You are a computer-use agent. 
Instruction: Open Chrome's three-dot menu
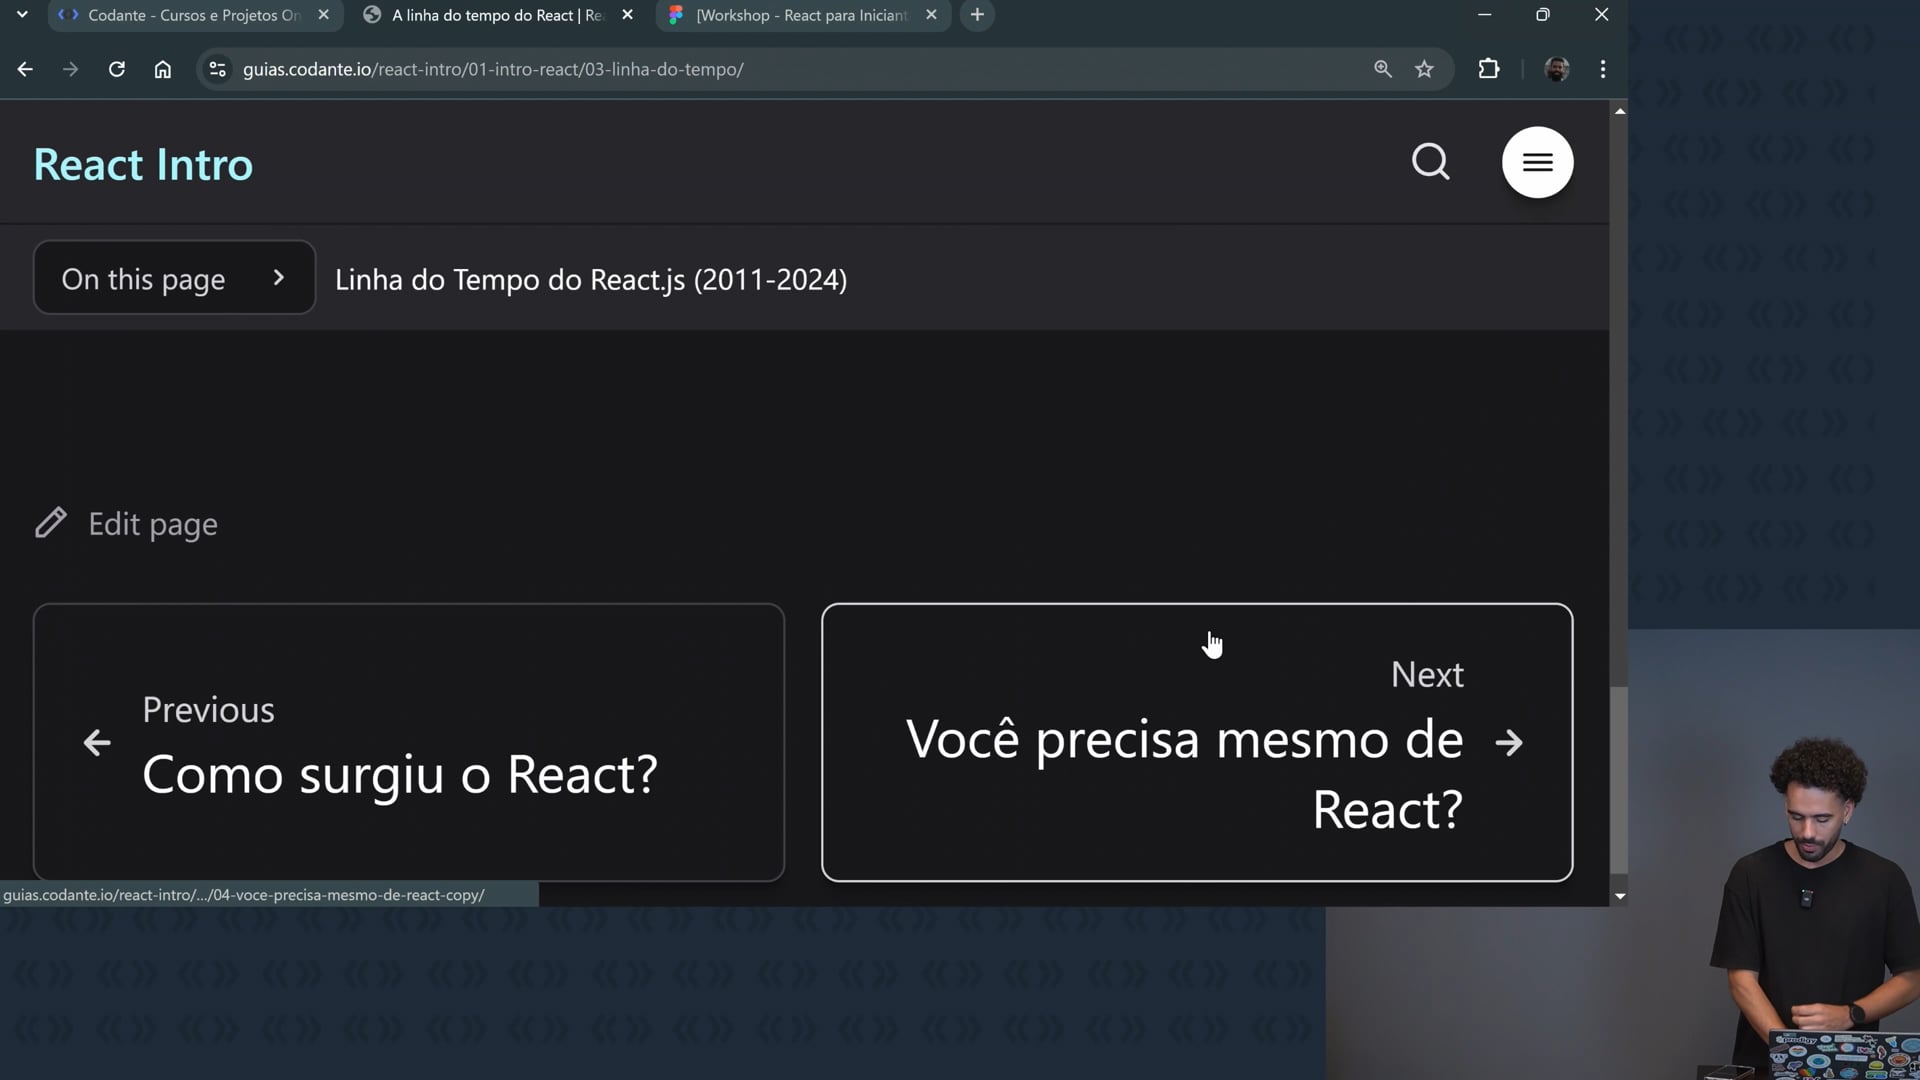(x=1603, y=69)
